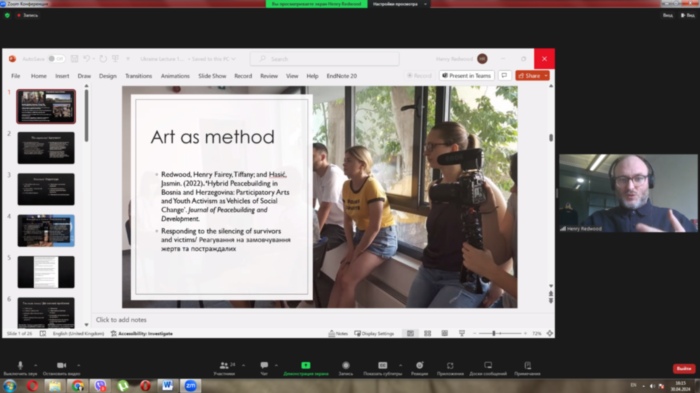
Task: Open Zoom chat icon
Action: (264, 365)
